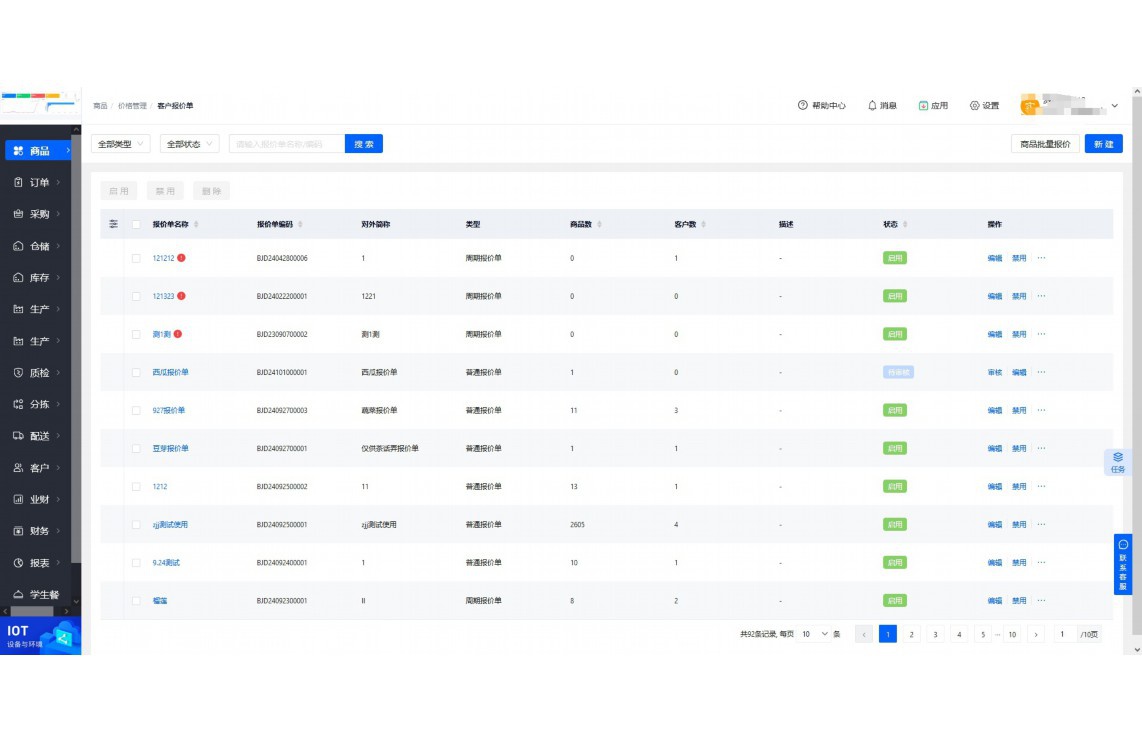Open the 全部状态 status dropdown
The image size is (1142, 742).
[189, 144]
